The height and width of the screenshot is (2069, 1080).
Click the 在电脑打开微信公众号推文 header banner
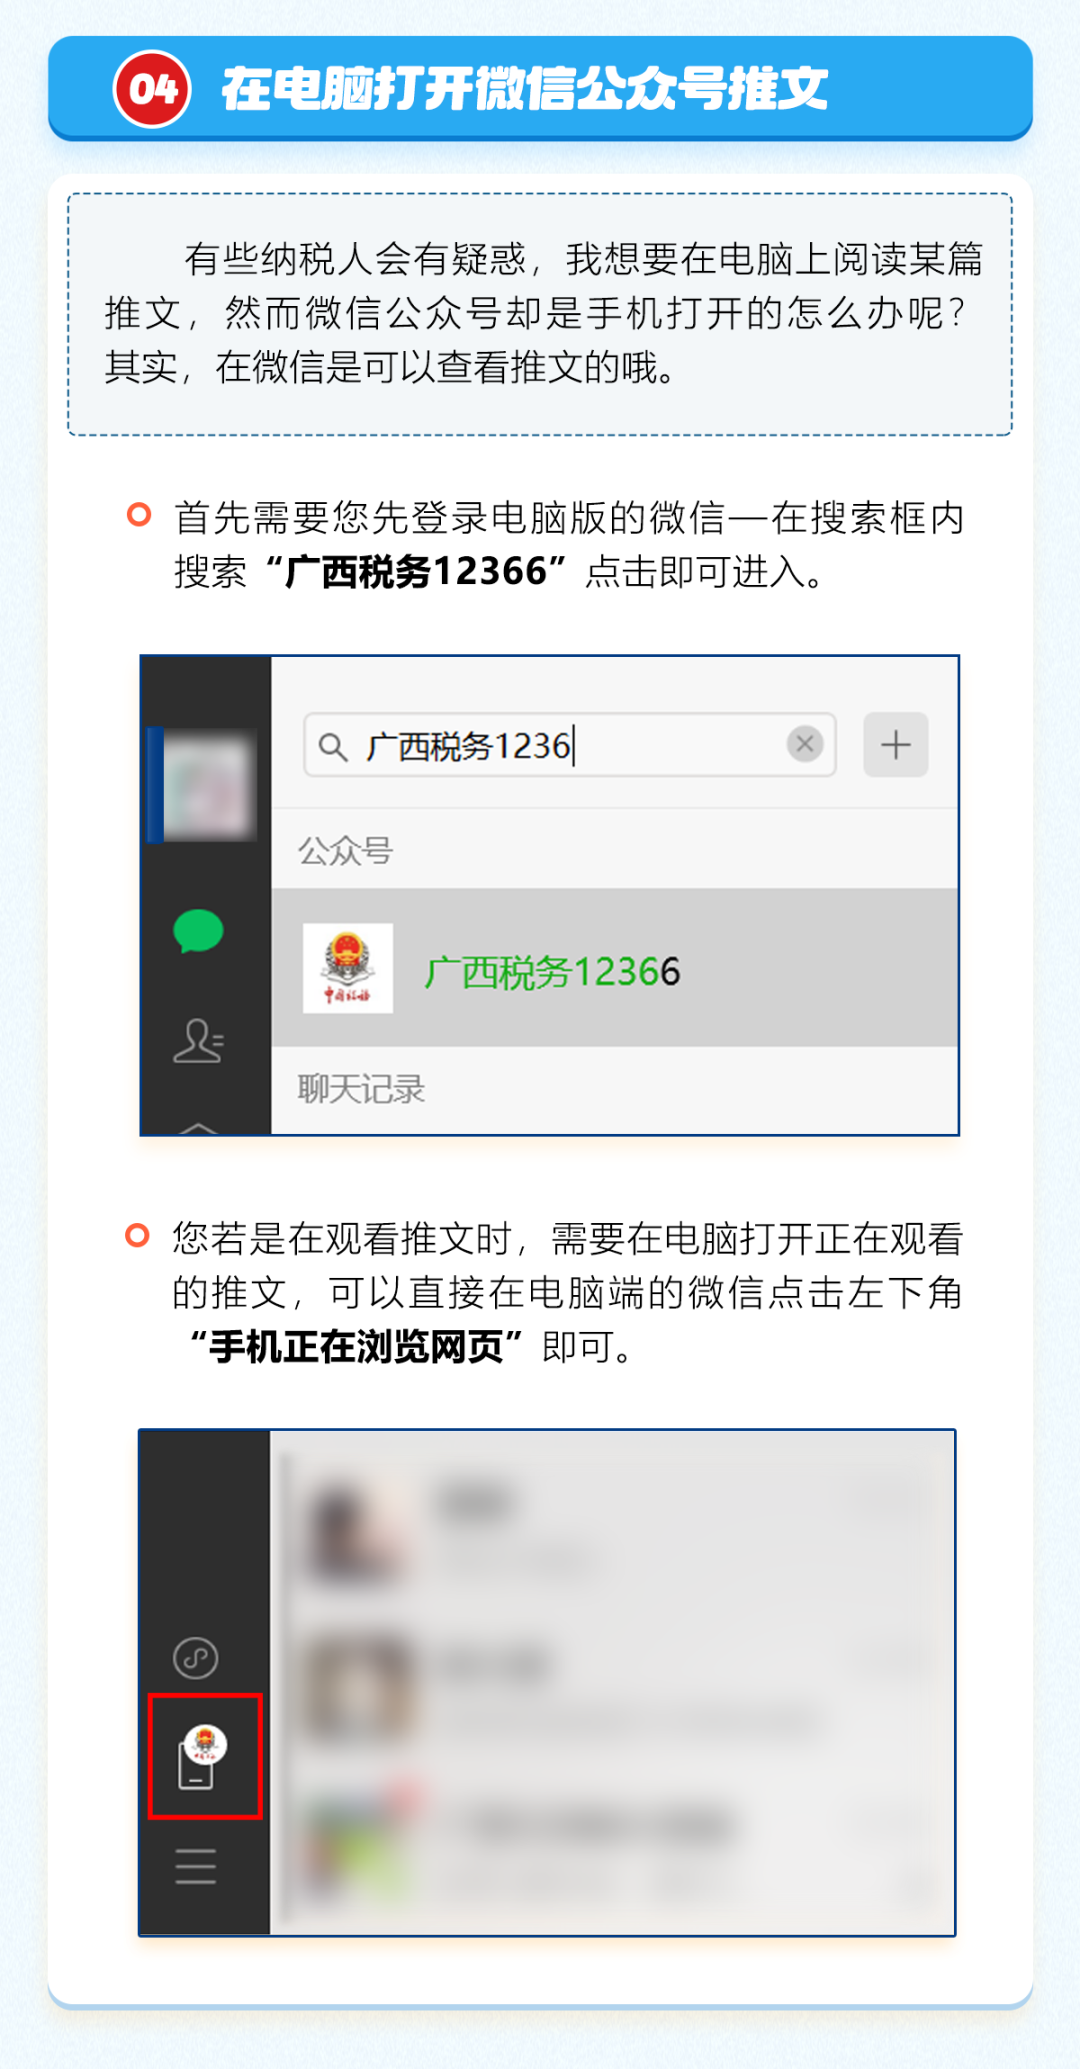[x=540, y=88]
